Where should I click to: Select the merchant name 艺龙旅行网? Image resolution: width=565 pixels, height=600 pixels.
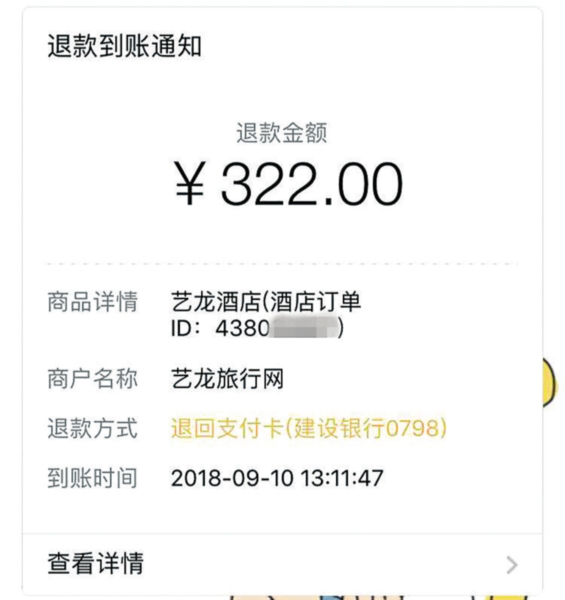(x=227, y=379)
